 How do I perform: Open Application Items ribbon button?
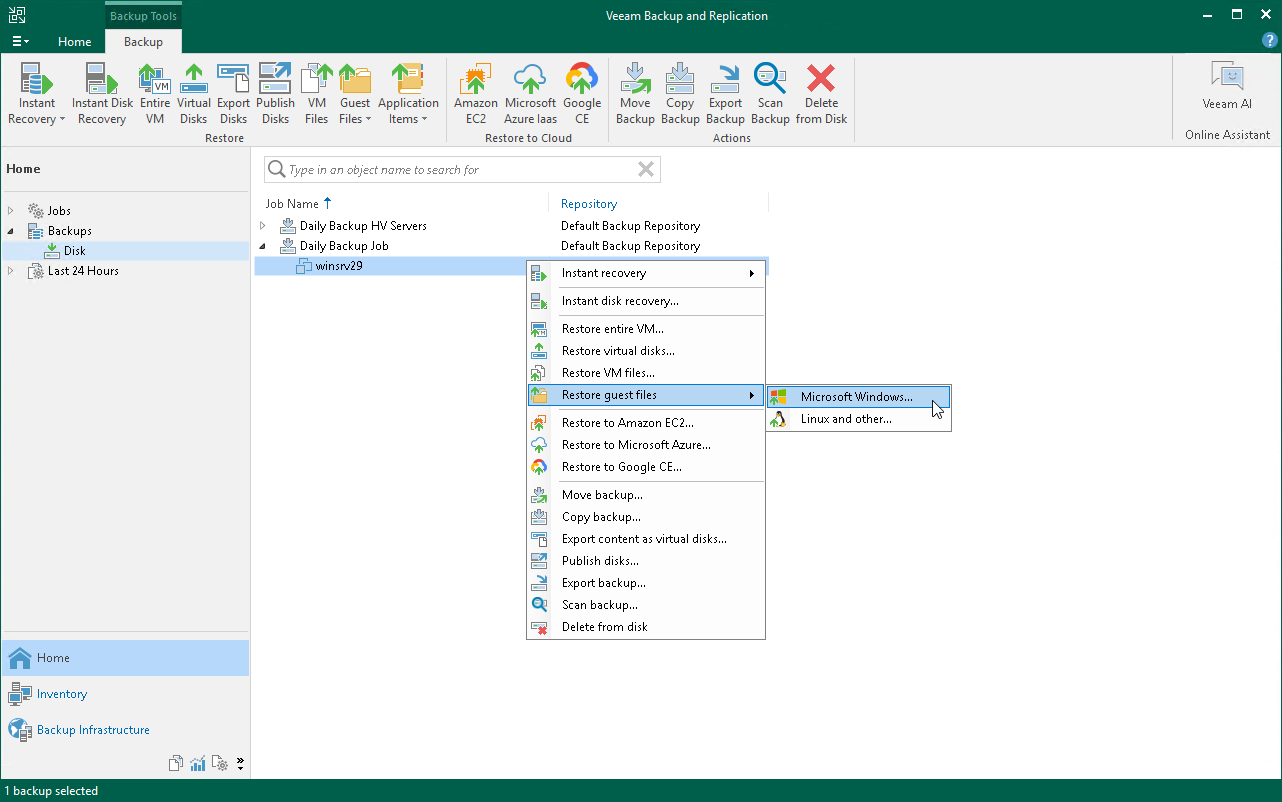coord(408,94)
